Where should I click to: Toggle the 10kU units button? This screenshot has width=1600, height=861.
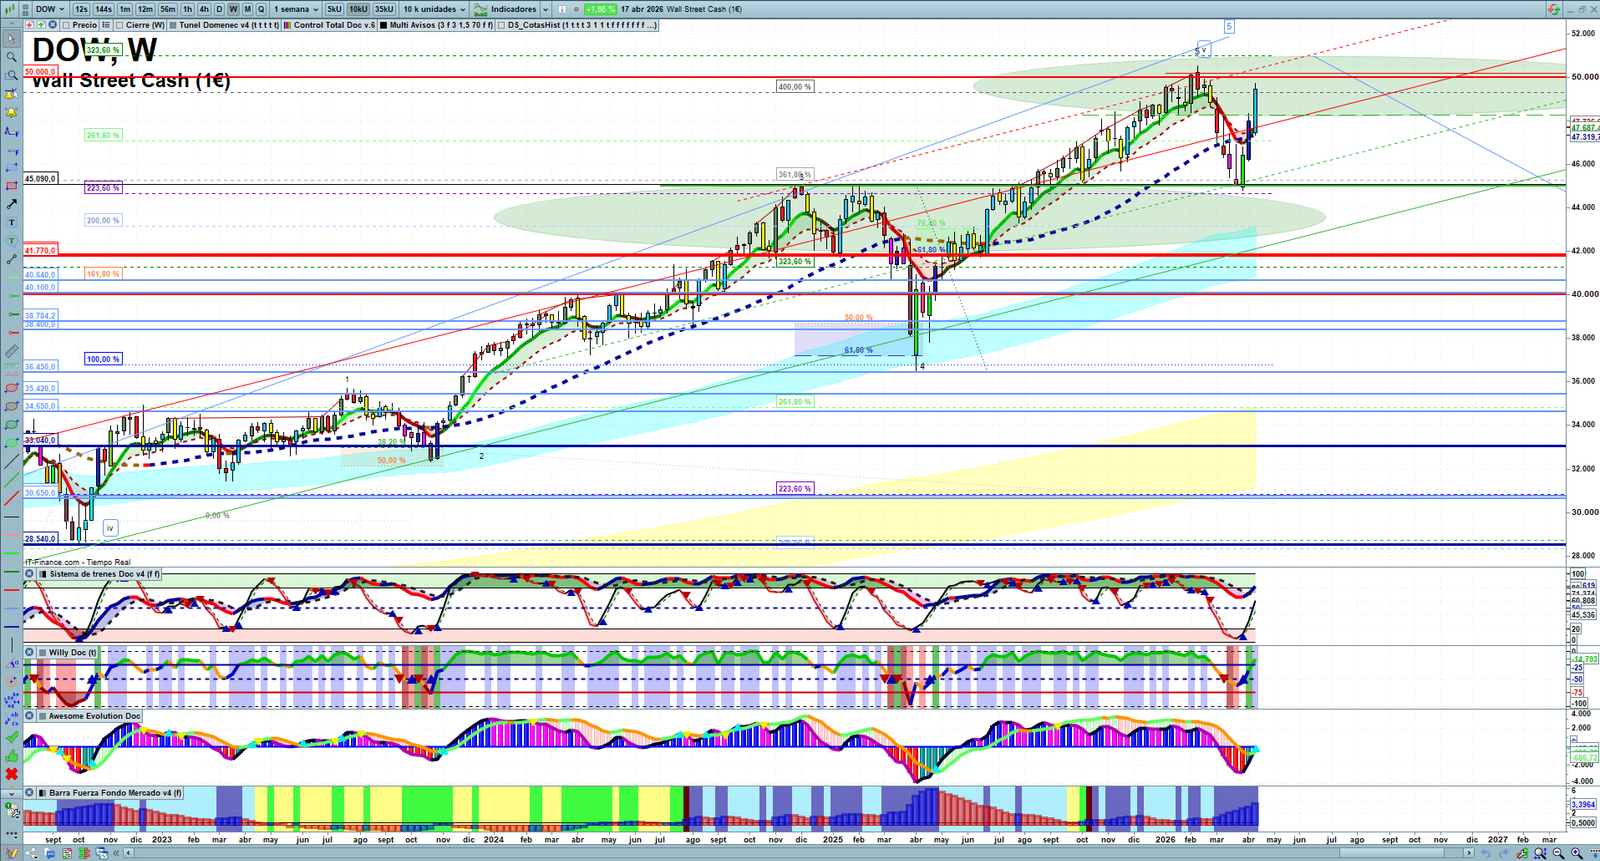[358, 9]
